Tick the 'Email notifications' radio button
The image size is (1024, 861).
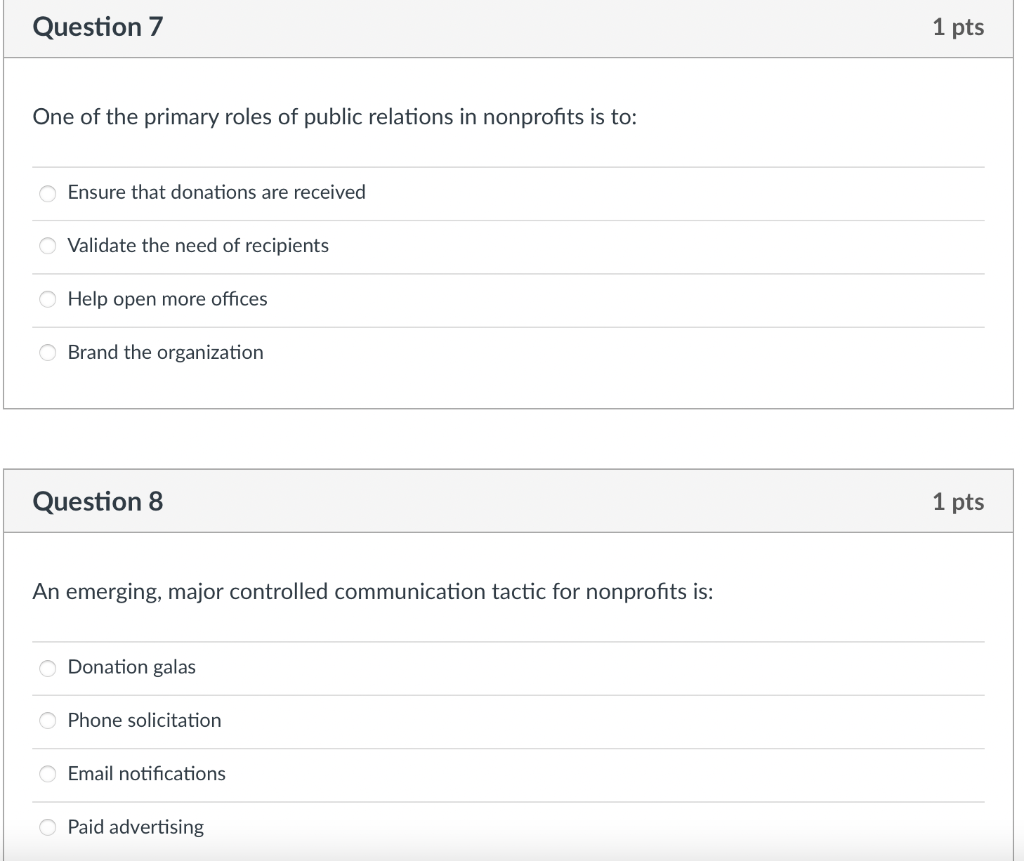[x=48, y=774]
